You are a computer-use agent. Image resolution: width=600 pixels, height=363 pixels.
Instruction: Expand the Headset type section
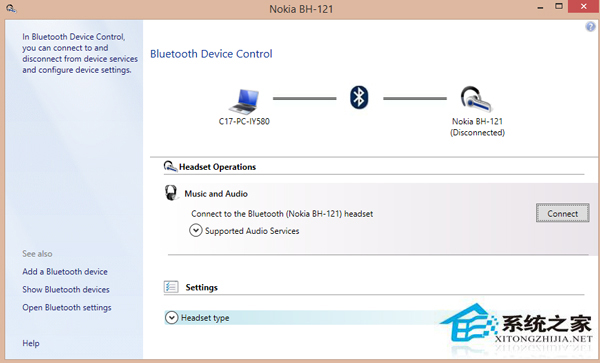pyautogui.click(x=171, y=317)
